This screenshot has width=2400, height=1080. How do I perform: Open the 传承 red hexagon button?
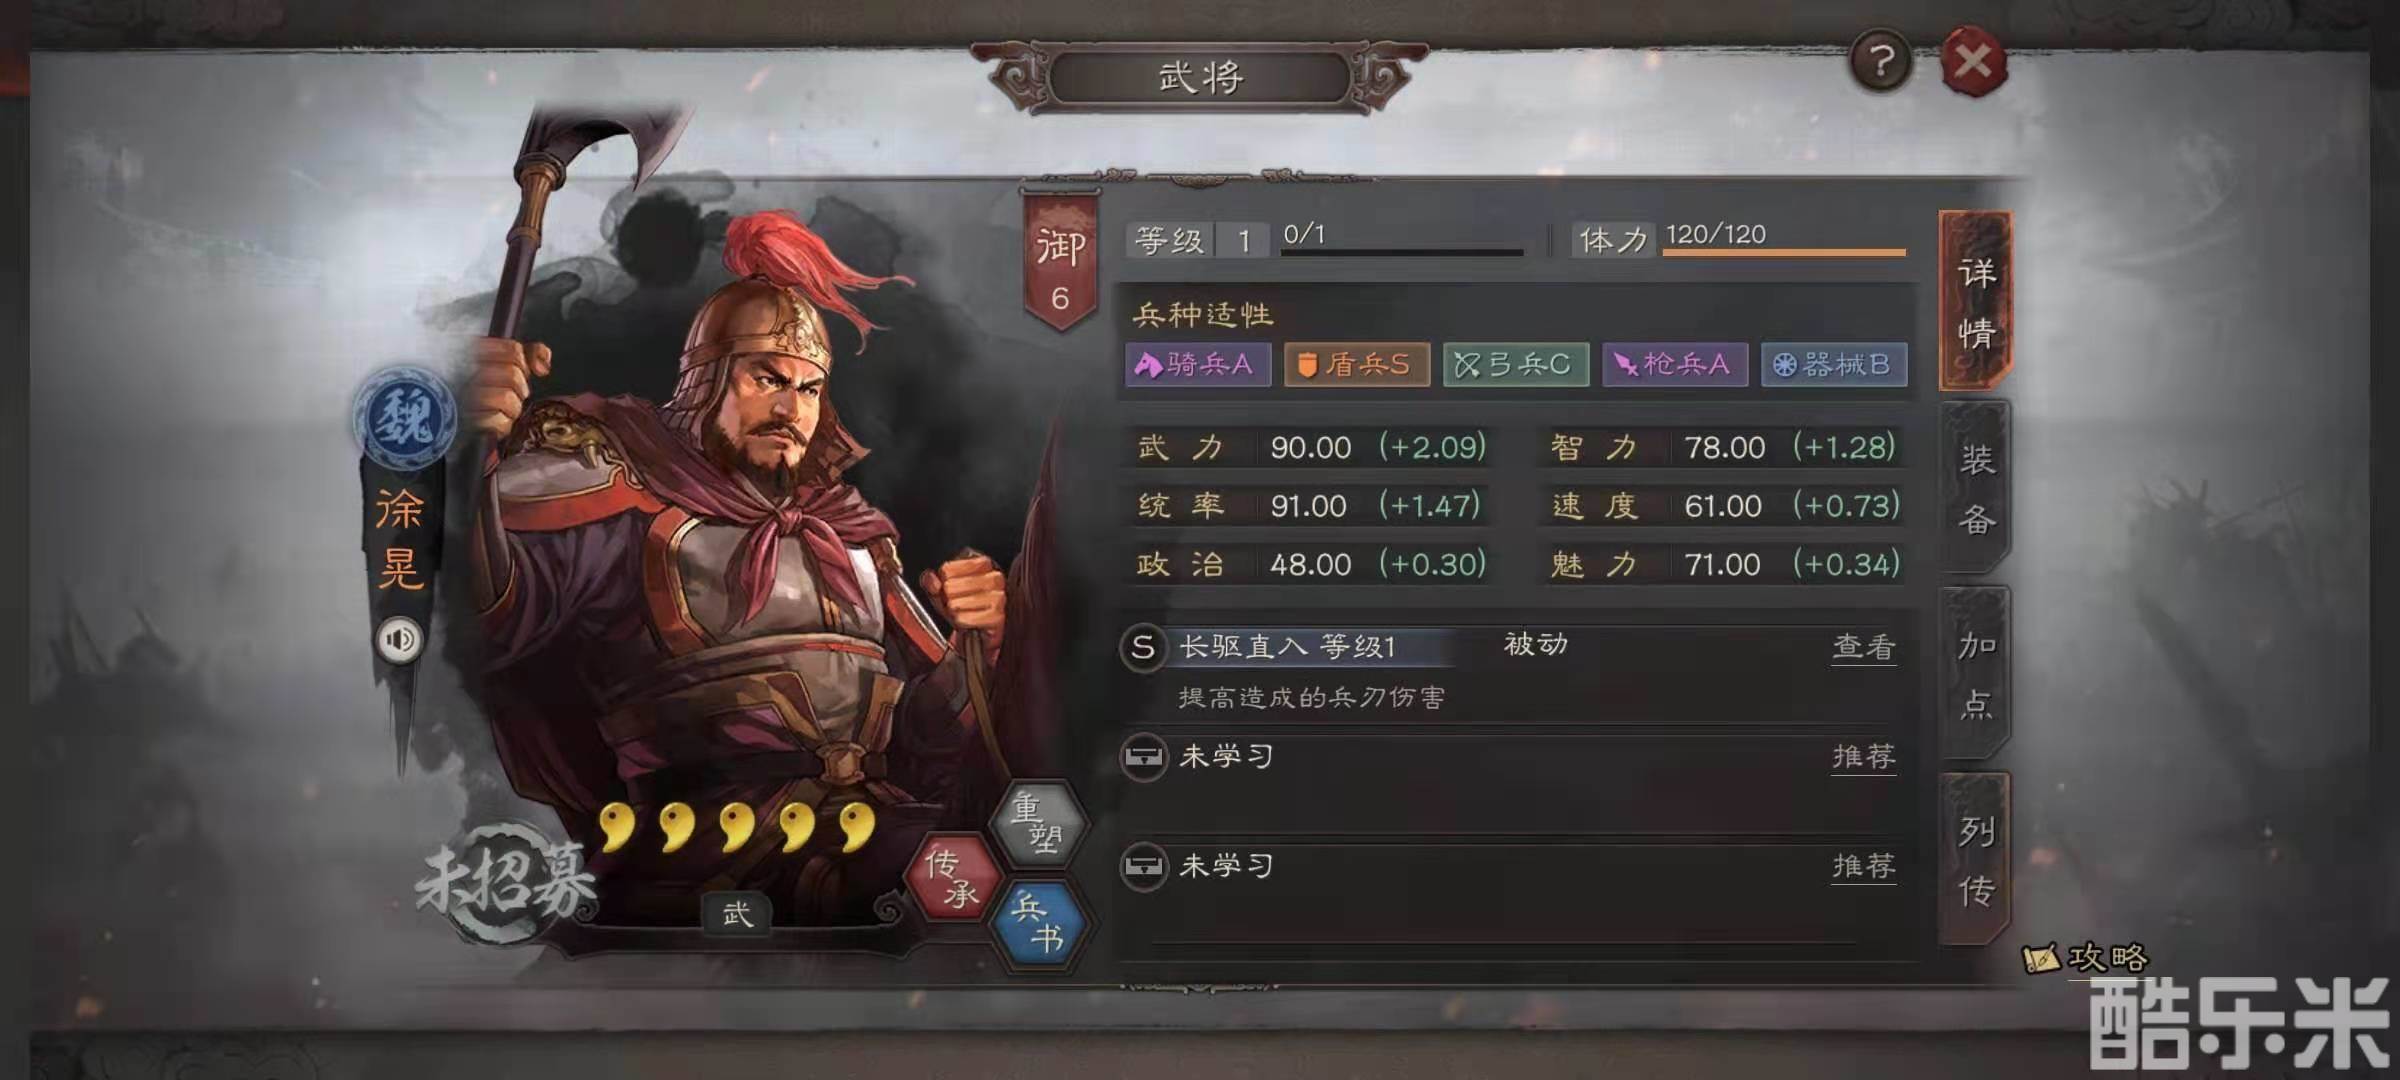pos(952,876)
